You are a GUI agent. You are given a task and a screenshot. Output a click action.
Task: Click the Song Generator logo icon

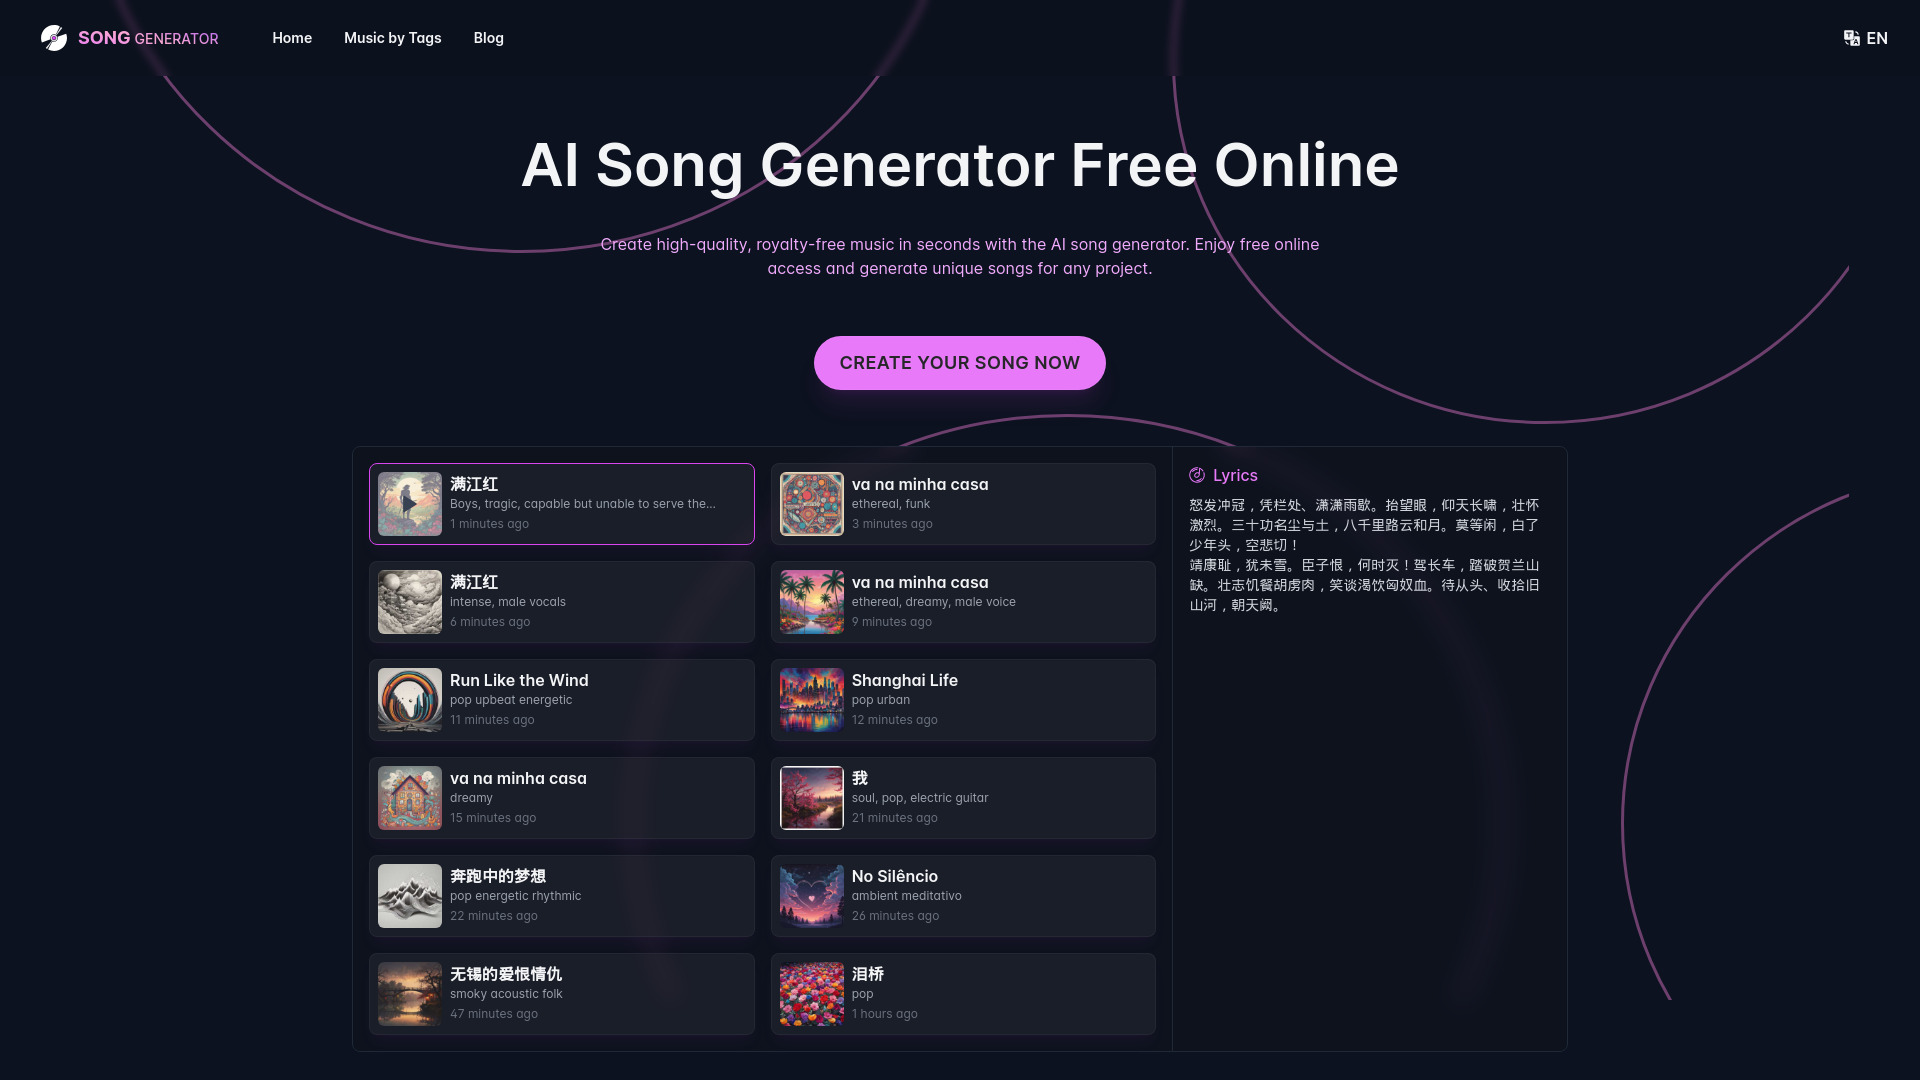53,37
